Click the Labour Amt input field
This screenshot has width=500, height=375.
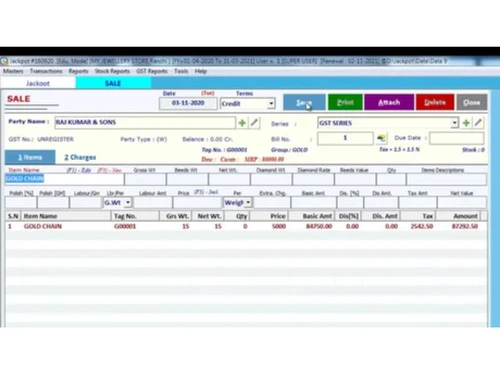153,202
